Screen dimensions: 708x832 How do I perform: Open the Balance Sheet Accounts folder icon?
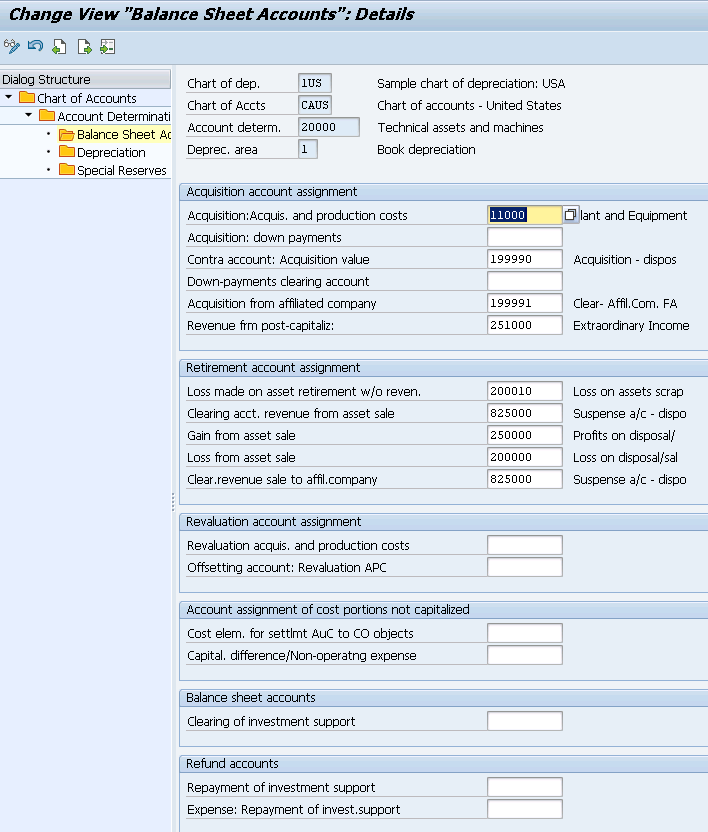66,135
